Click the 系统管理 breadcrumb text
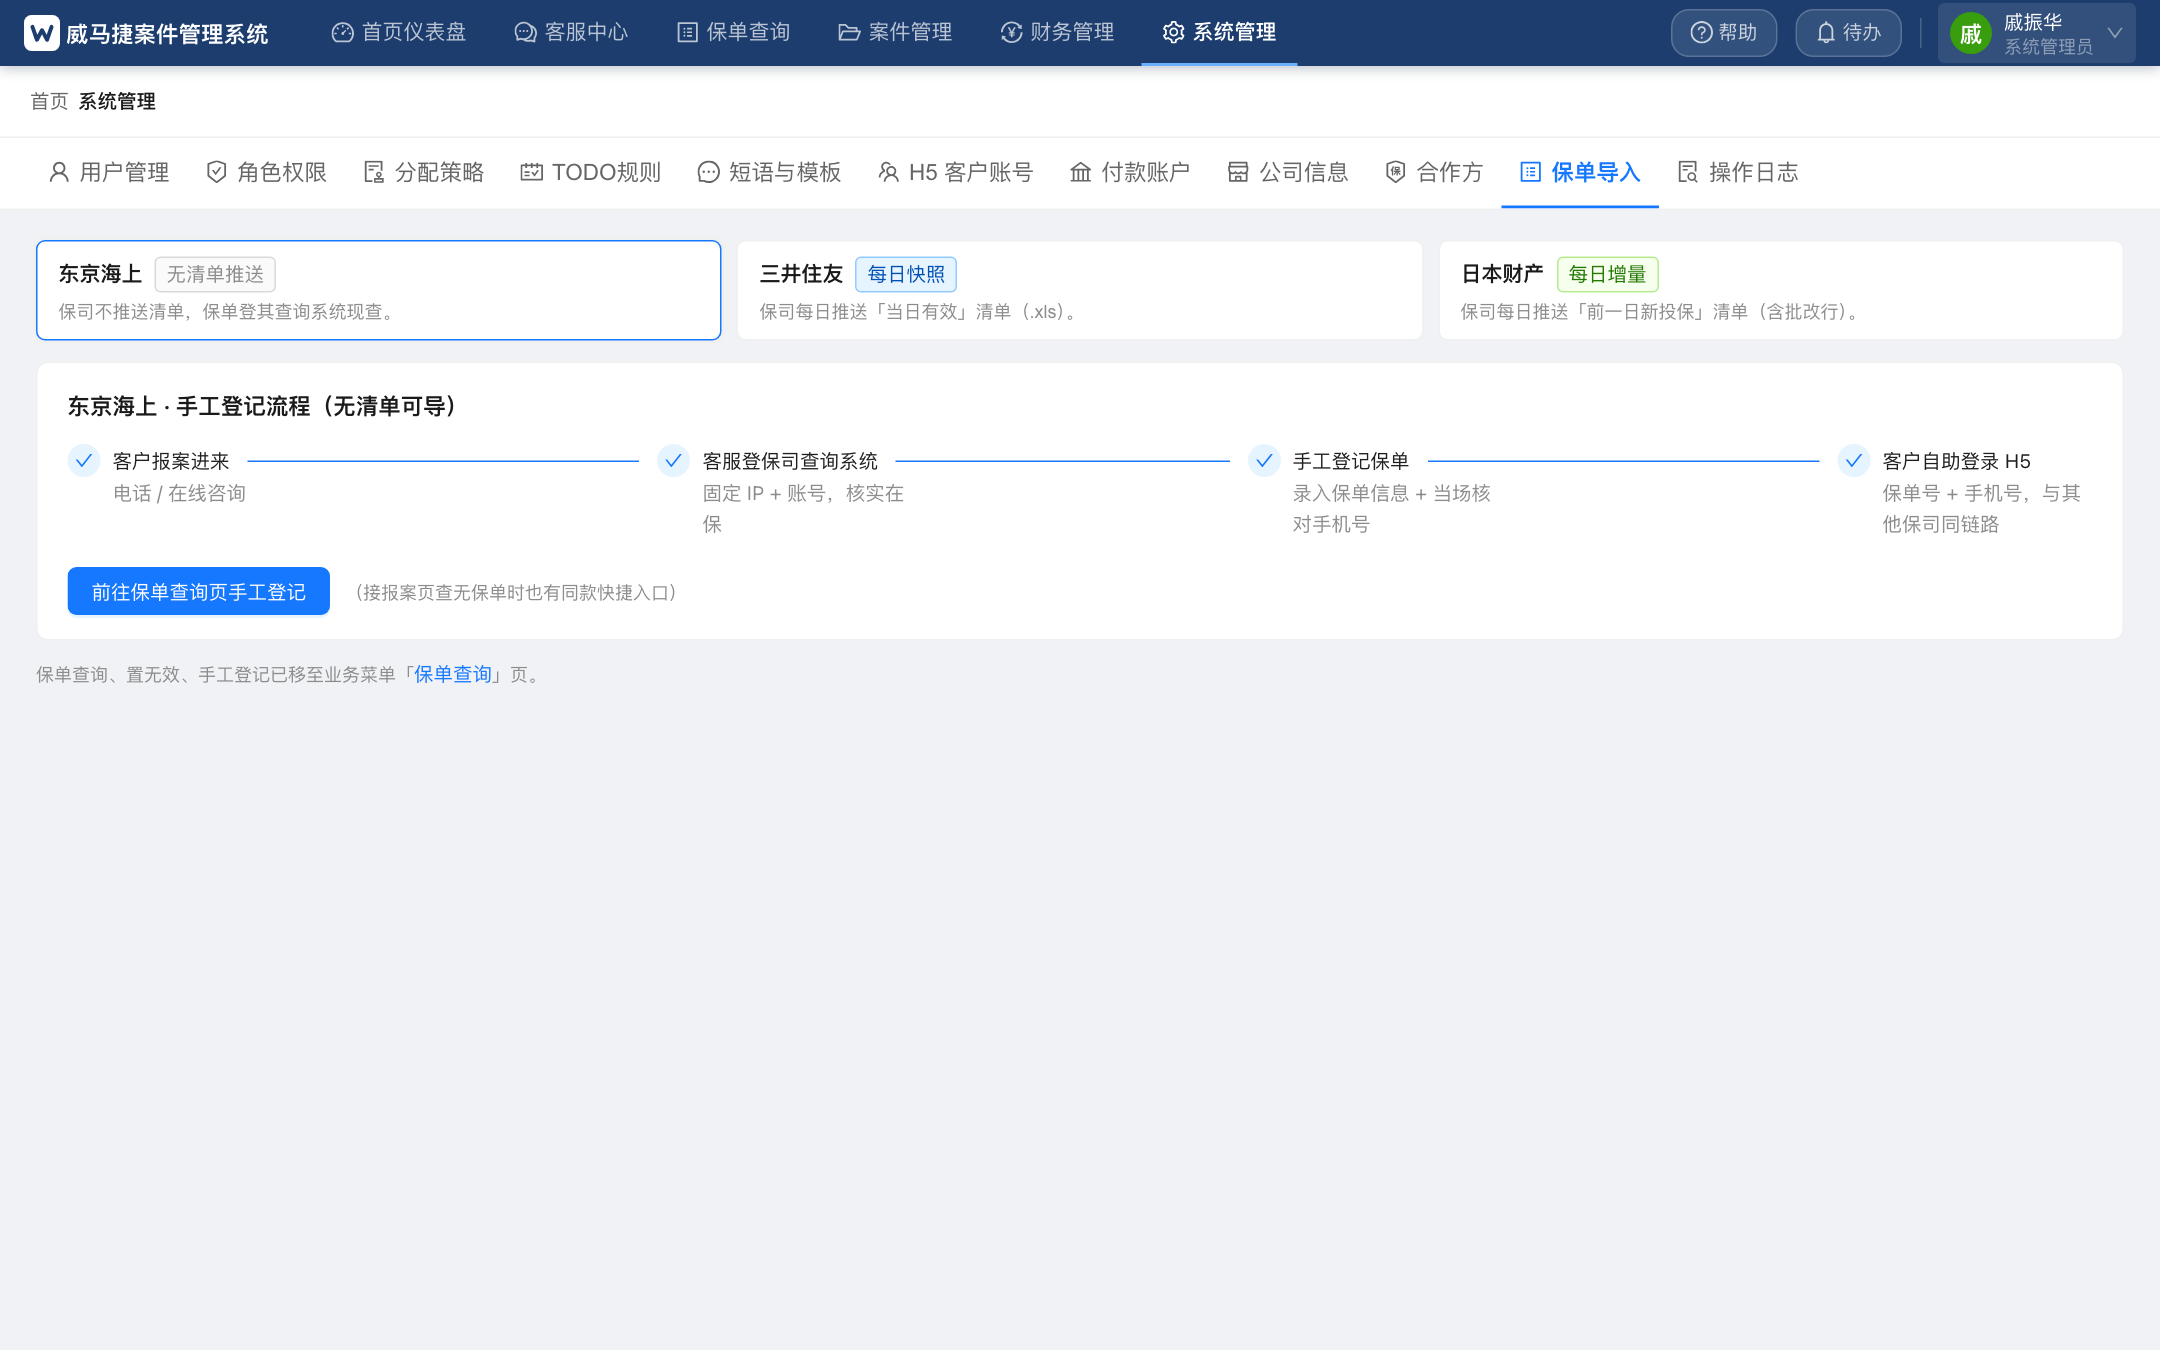Screen dimensions: 2160x1350 117,101
